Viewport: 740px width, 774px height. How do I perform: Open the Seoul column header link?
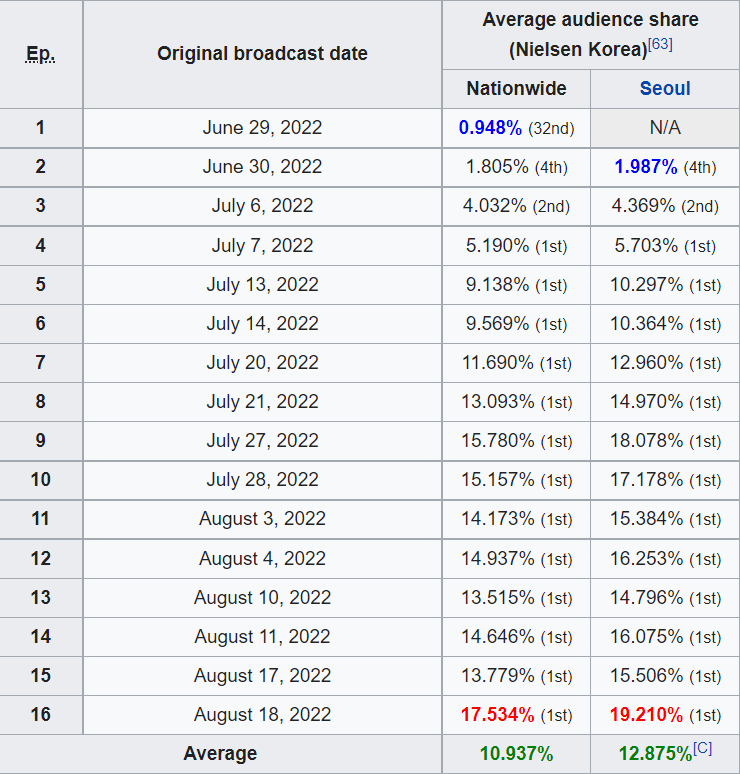pos(665,89)
